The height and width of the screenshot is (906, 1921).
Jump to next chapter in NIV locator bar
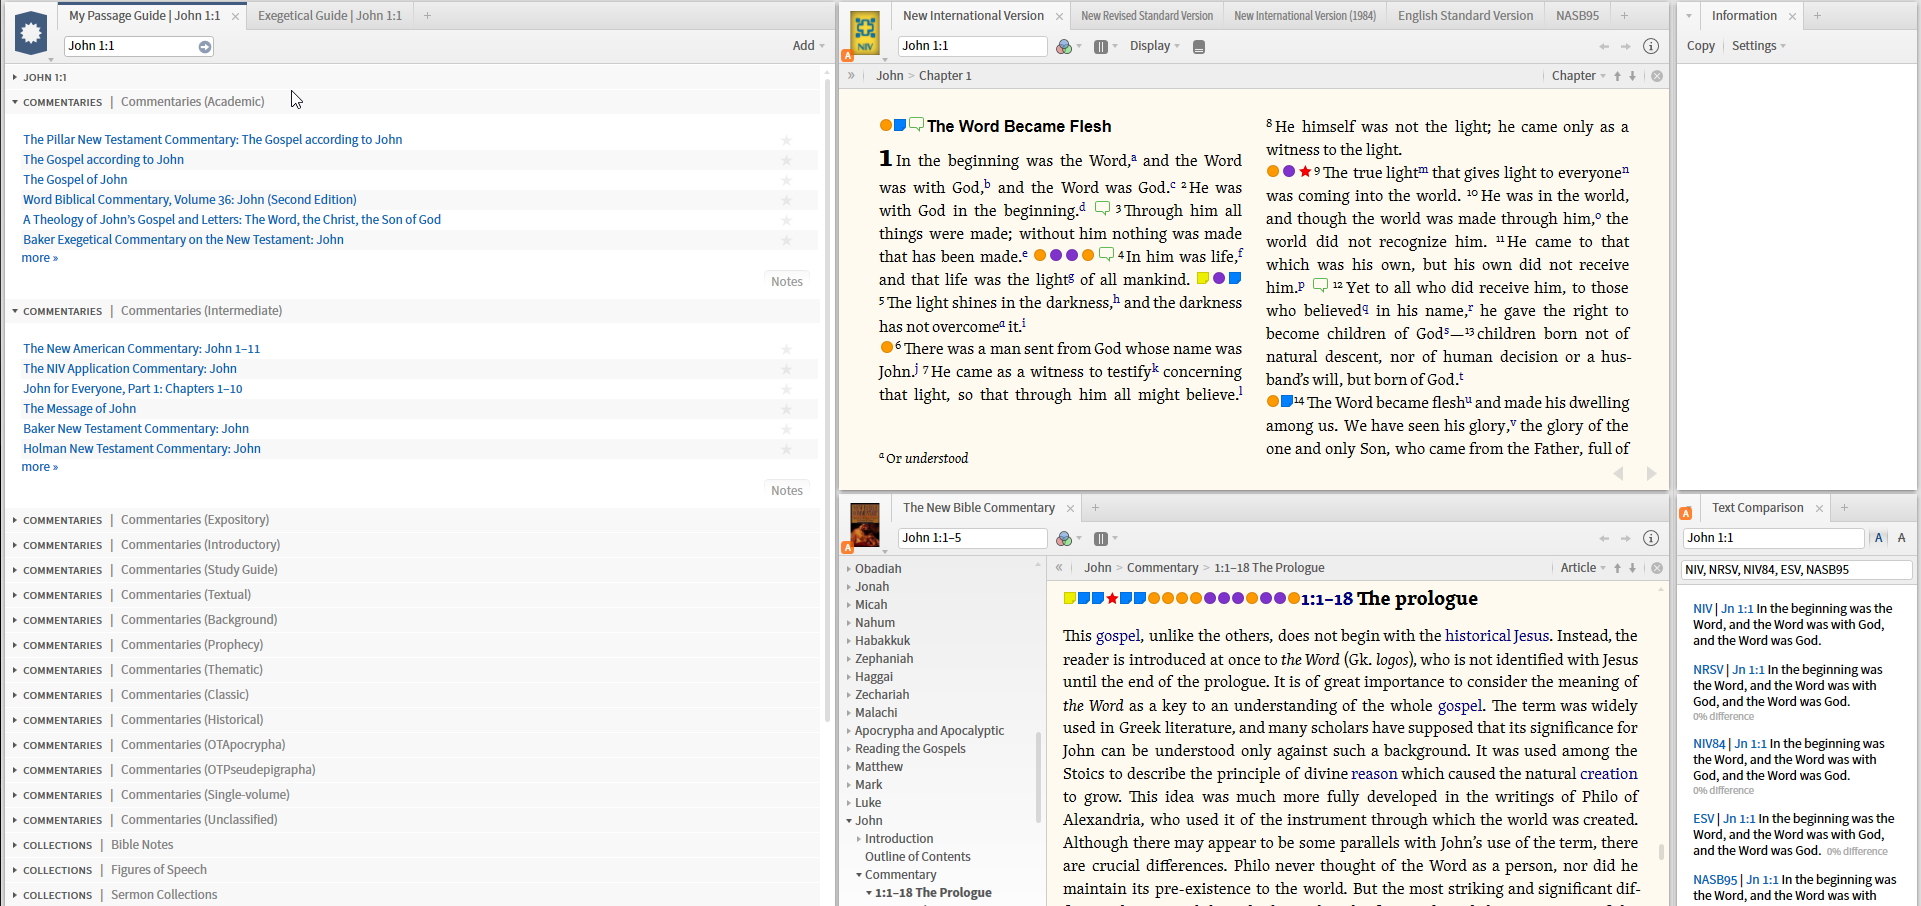(x=1633, y=76)
